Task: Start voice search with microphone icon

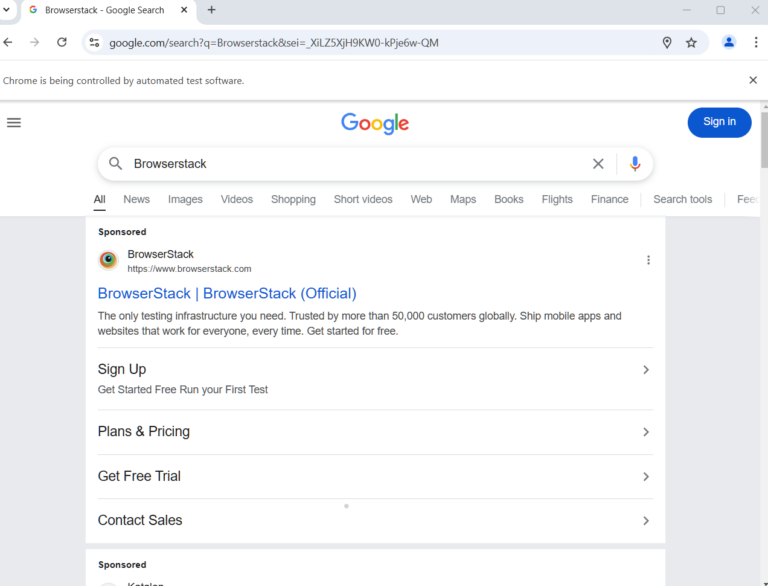Action: 635,164
